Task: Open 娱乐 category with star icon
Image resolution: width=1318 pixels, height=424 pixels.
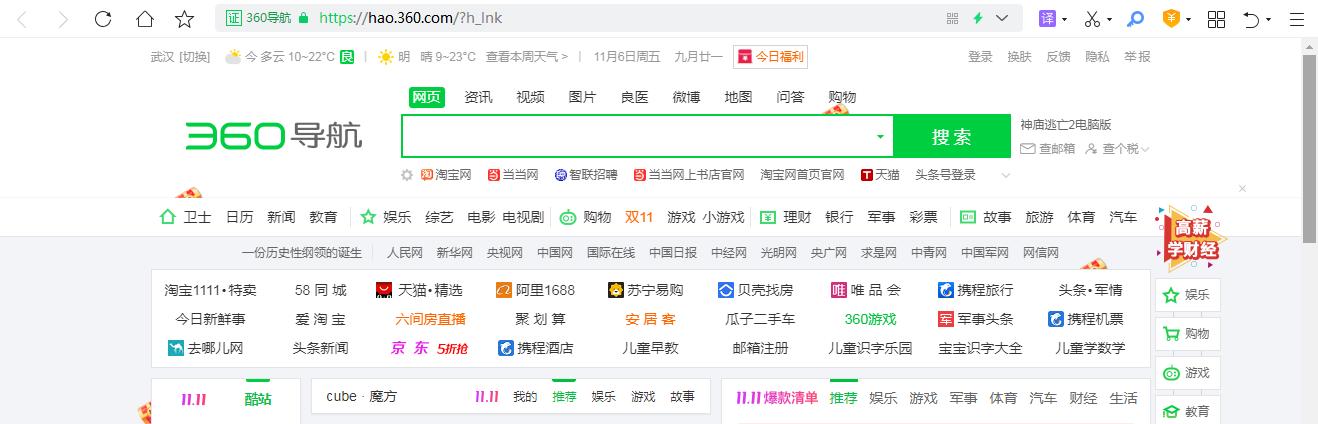Action: 385,217
